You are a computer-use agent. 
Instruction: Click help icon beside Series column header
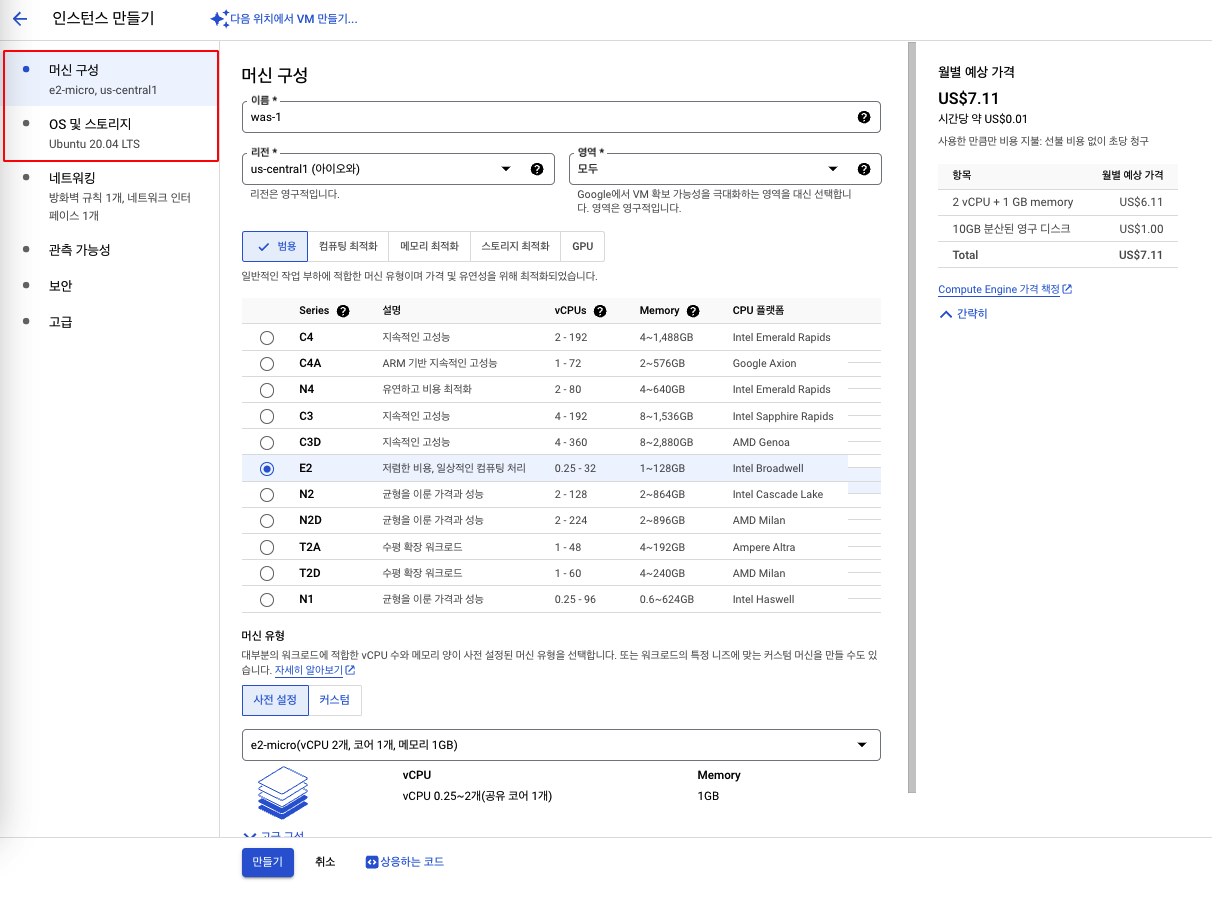tap(343, 311)
